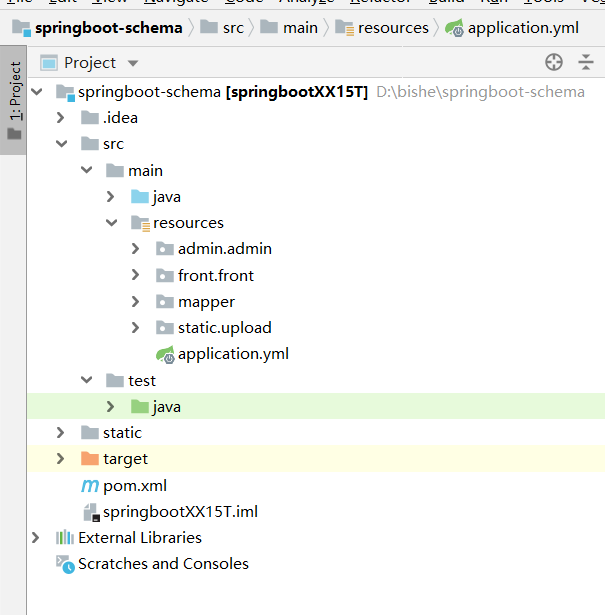The width and height of the screenshot is (605, 615).
Task: Click the Maven pom.xml file icon
Action: pos(90,486)
